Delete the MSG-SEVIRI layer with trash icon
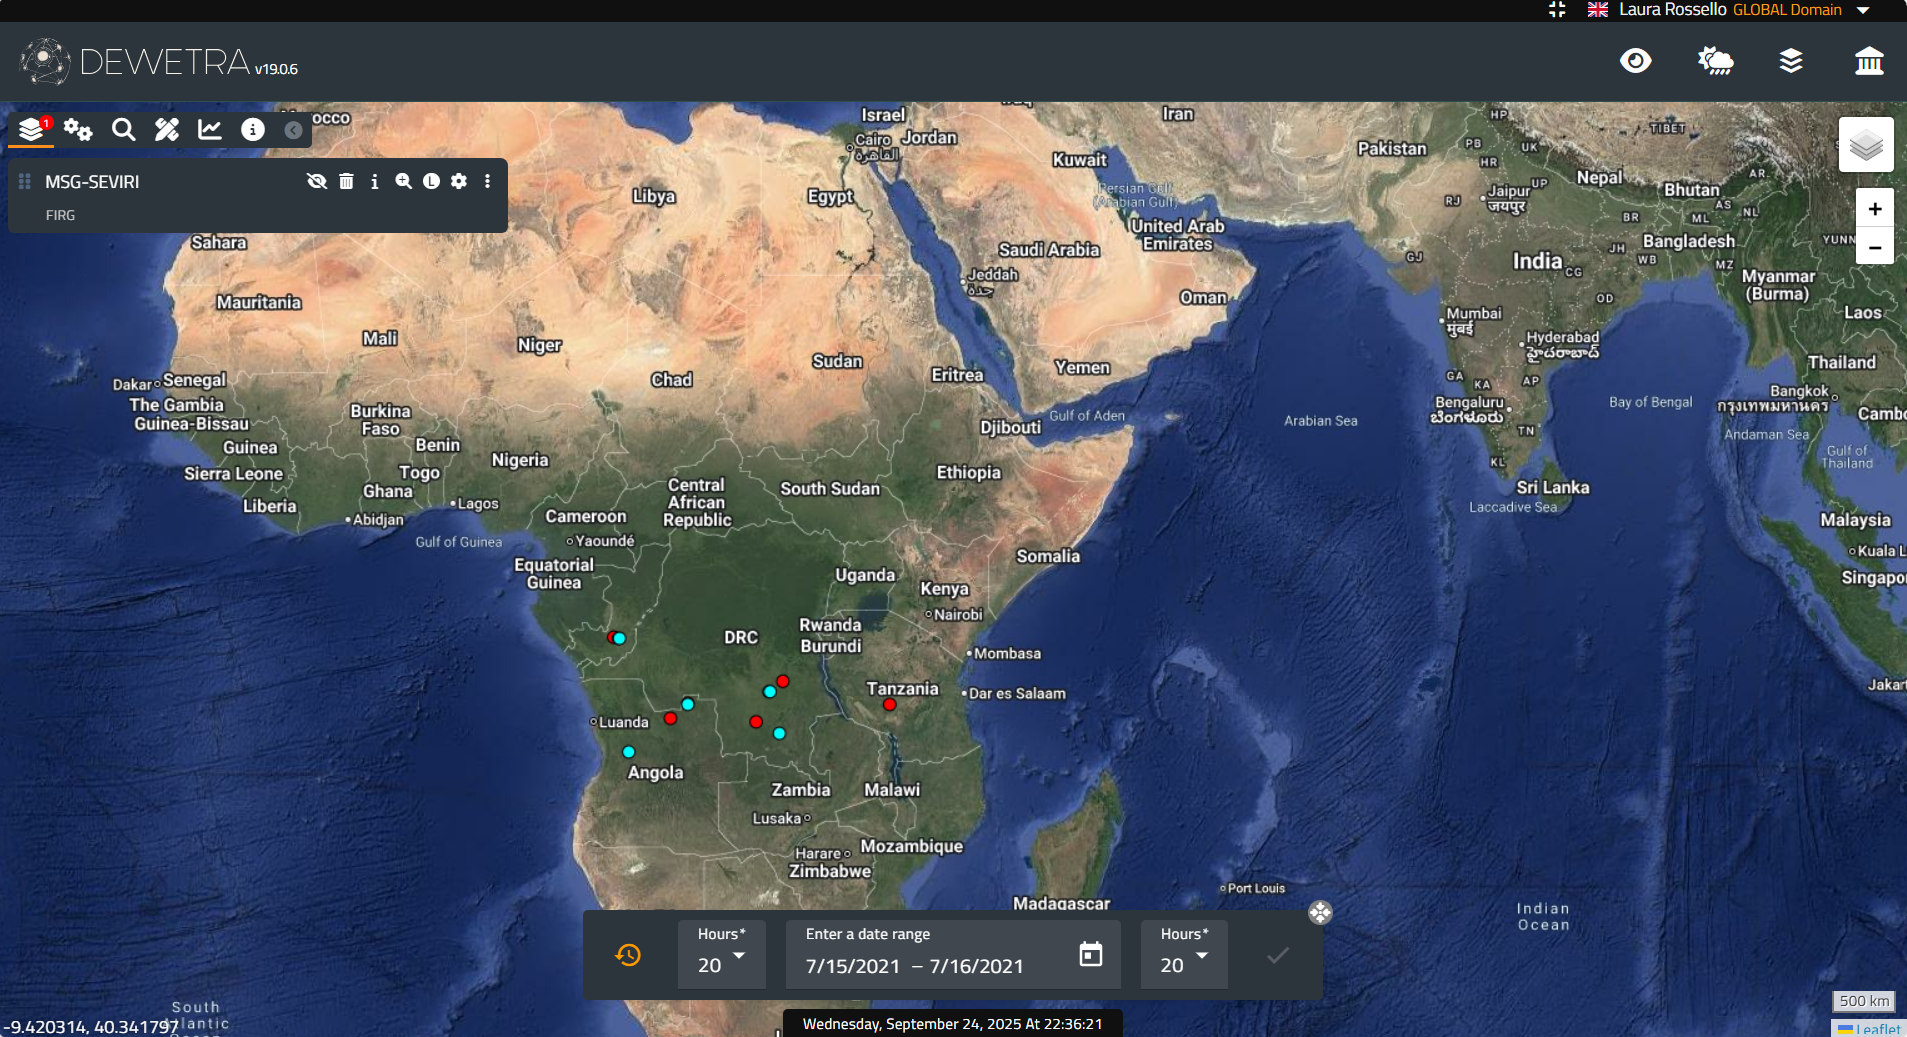 pyautogui.click(x=346, y=181)
